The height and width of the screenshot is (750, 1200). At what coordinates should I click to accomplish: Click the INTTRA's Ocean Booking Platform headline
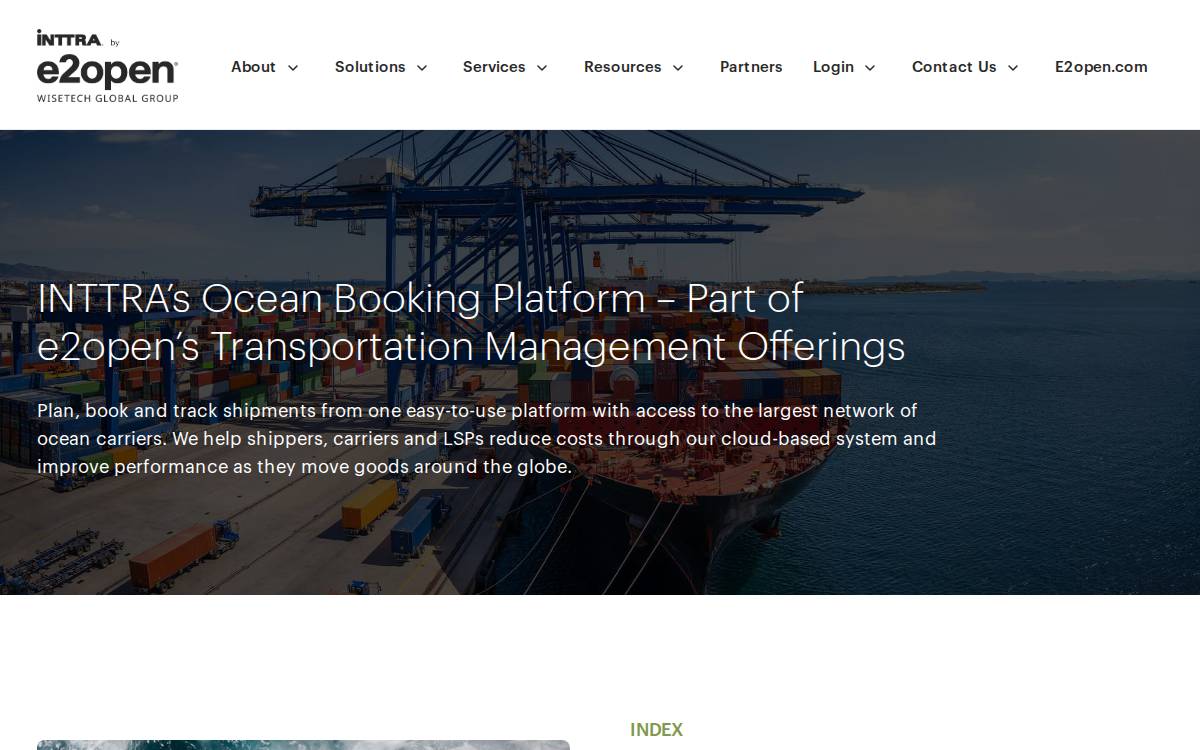point(471,322)
